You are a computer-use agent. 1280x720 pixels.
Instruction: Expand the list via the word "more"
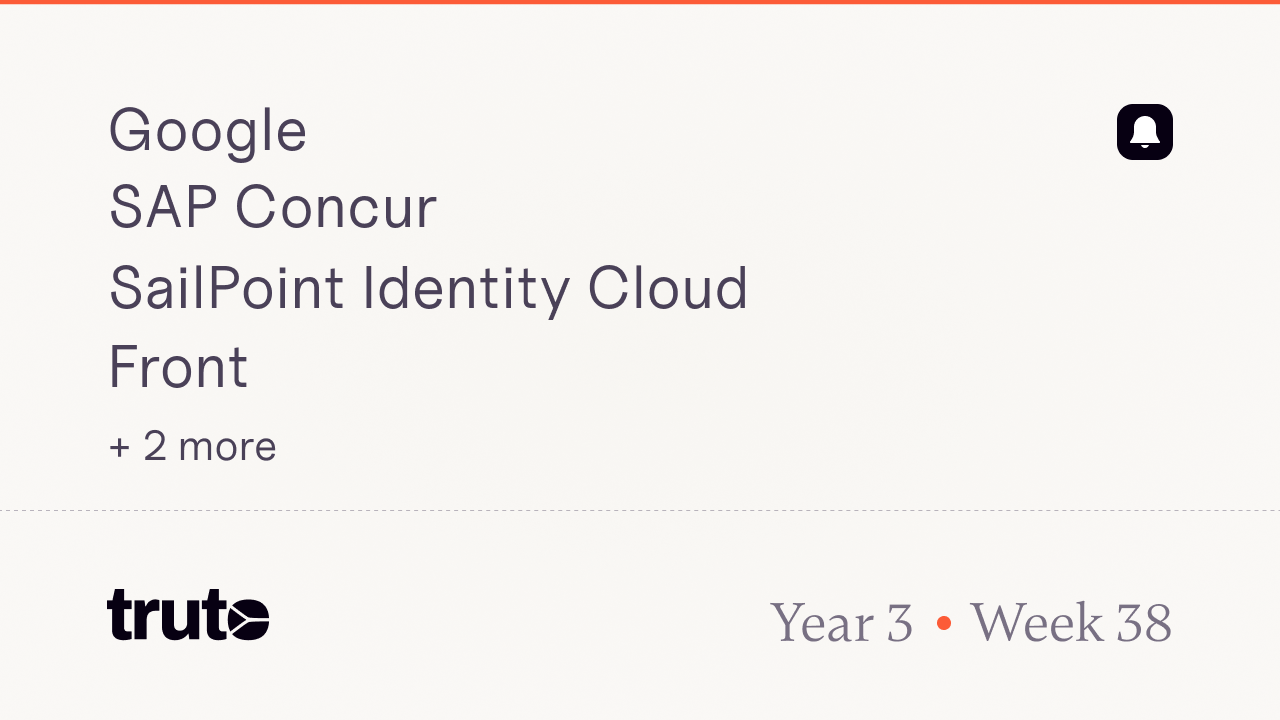pos(227,447)
